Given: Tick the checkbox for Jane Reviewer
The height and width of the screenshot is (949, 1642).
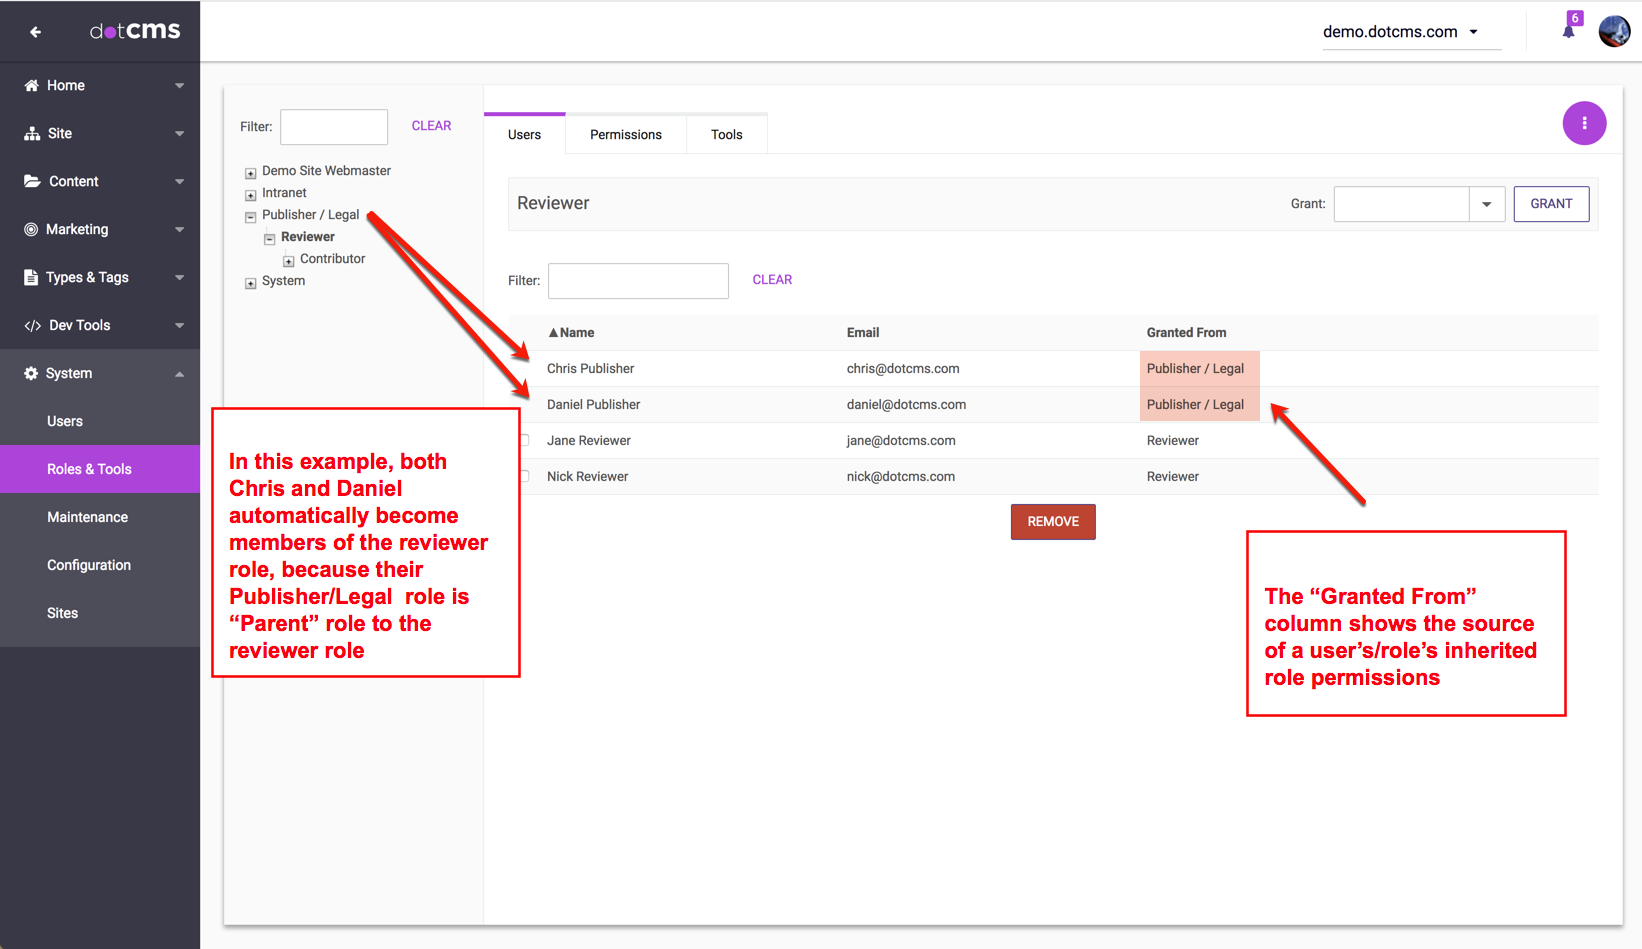Looking at the screenshot, I should tap(523, 440).
